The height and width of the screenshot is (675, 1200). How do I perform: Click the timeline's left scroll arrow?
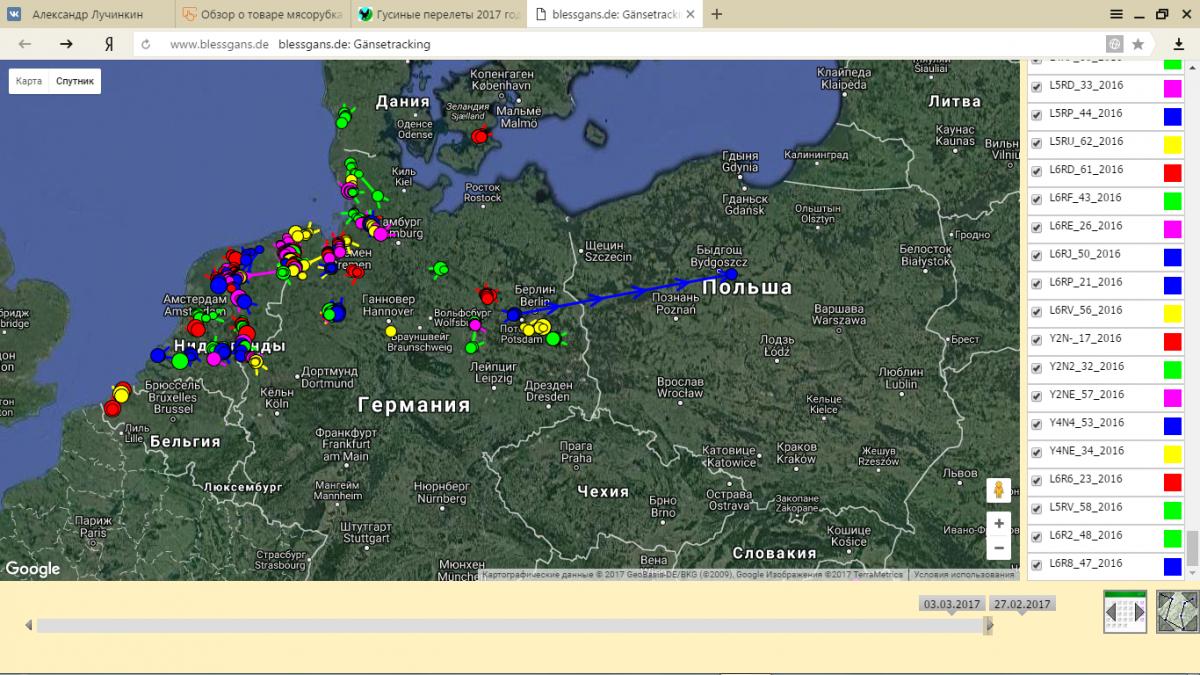[29, 625]
